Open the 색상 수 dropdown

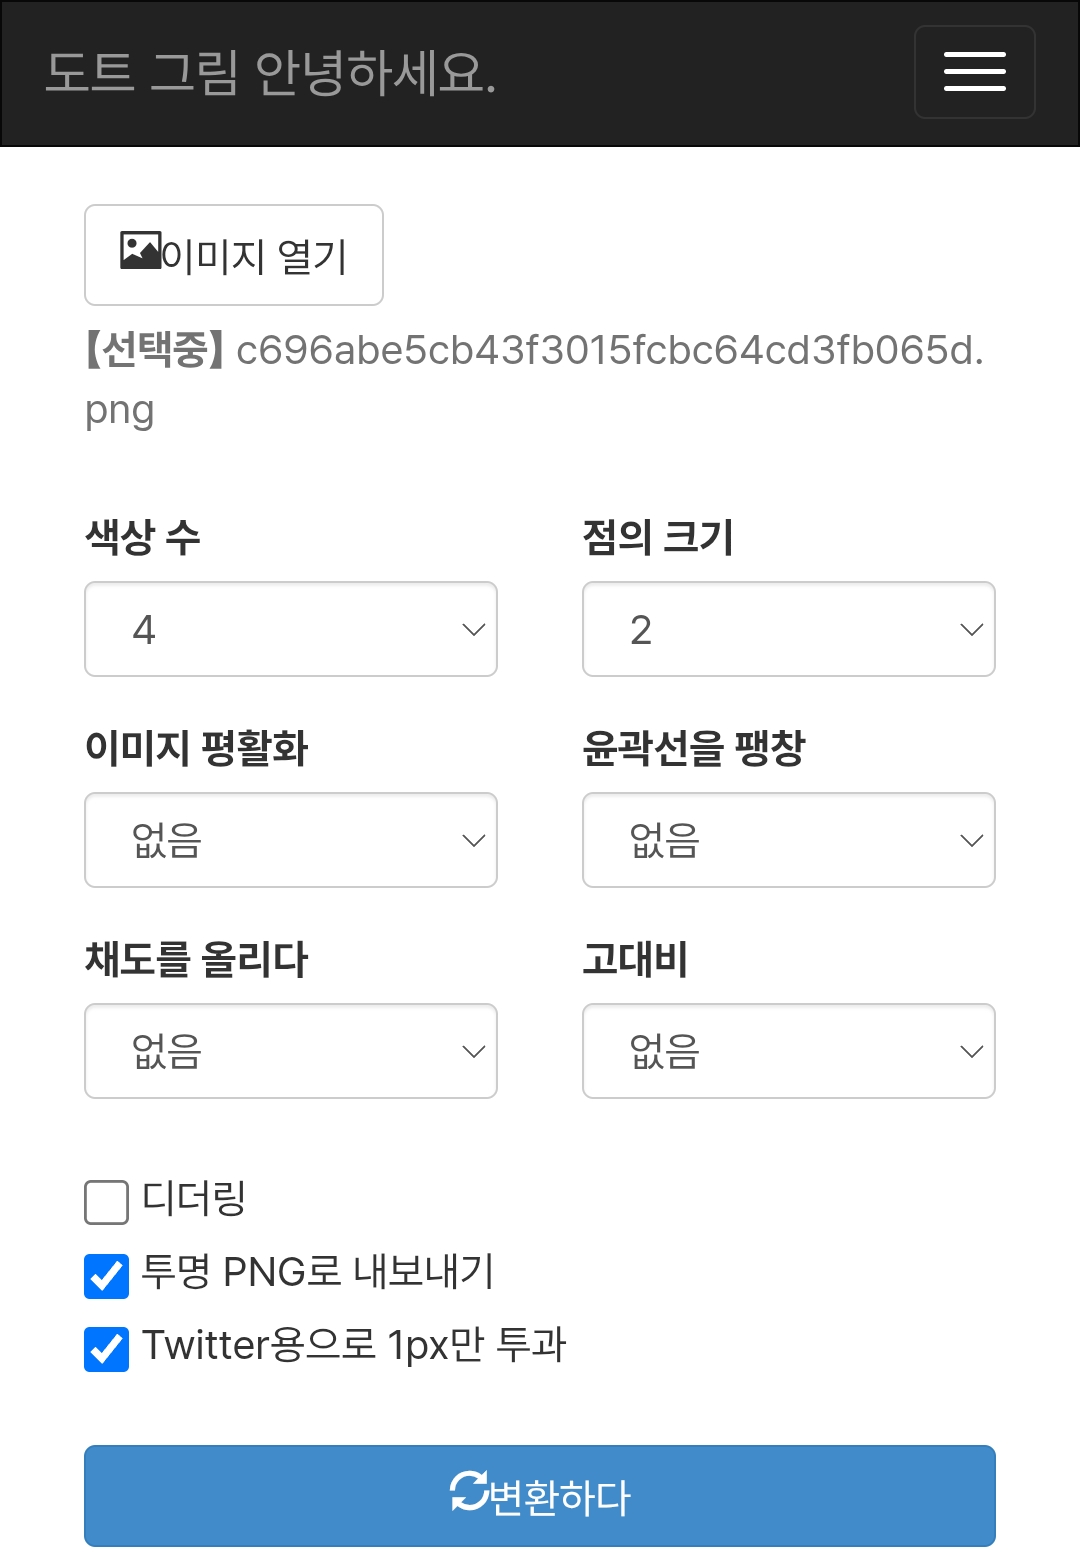(x=291, y=629)
